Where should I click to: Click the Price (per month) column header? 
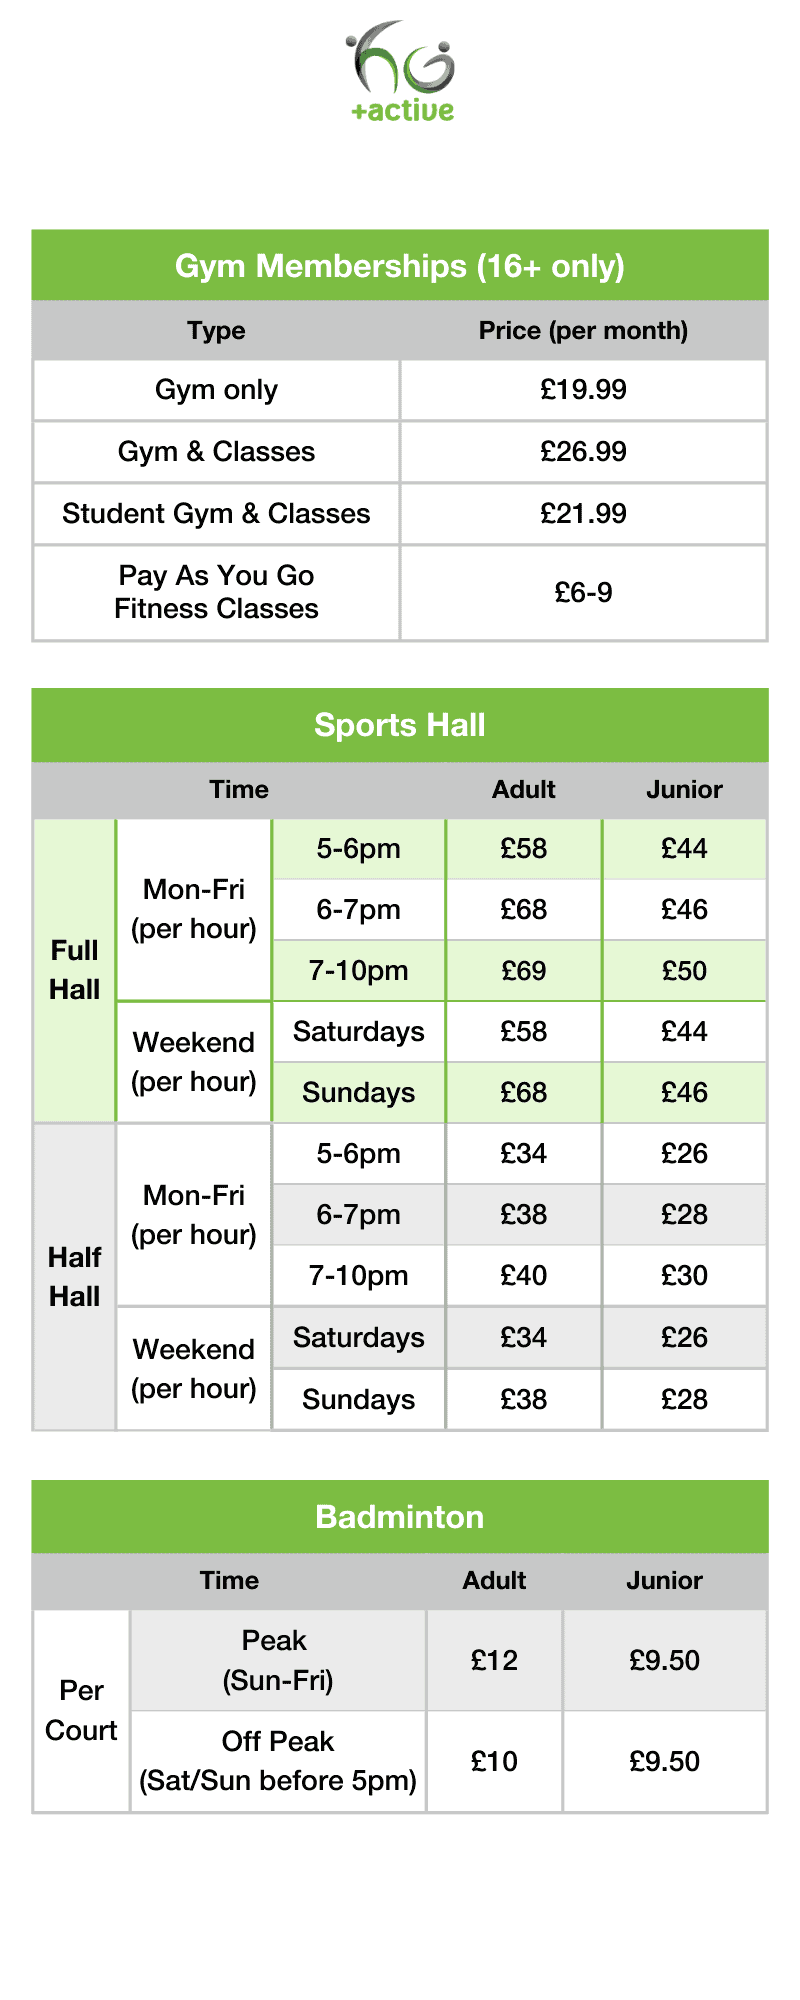(x=583, y=331)
